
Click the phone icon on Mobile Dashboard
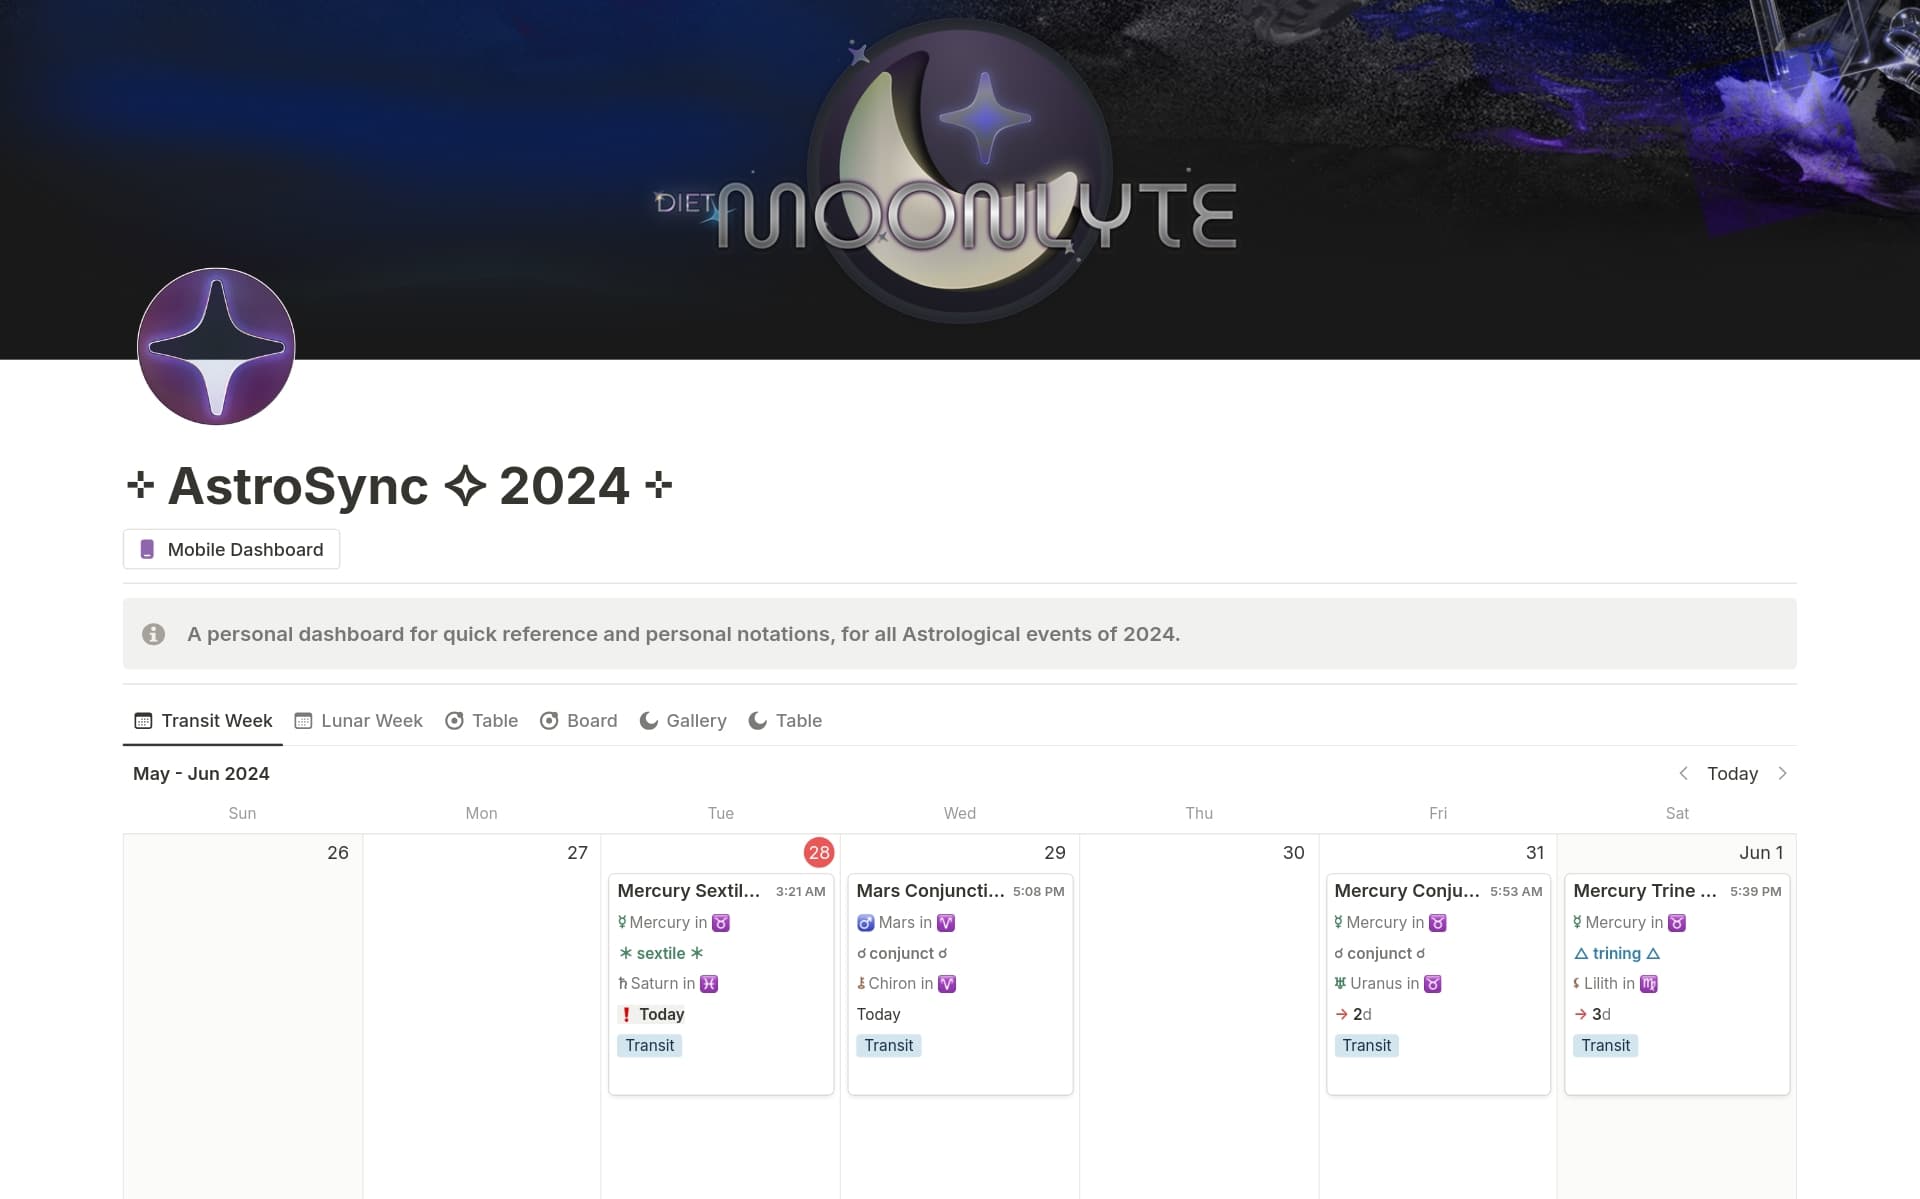point(148,549)
